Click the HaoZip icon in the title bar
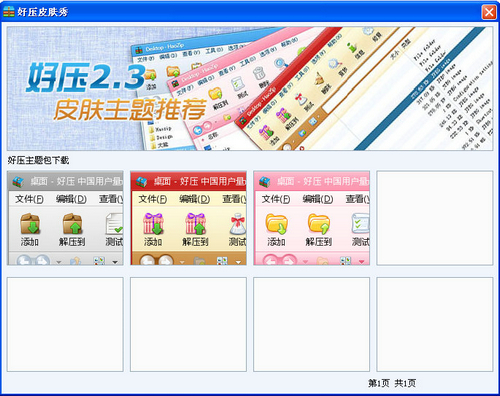The width and height of the screenshot is (500, 396). click(9, 12)
